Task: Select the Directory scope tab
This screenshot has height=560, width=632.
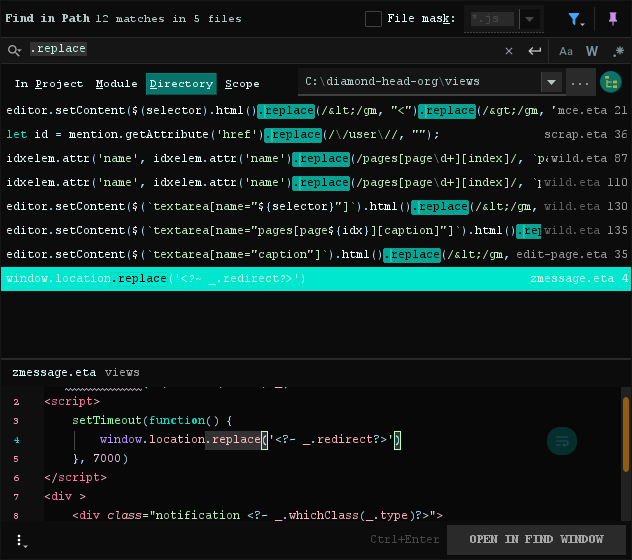Action: tap(181, 84)
